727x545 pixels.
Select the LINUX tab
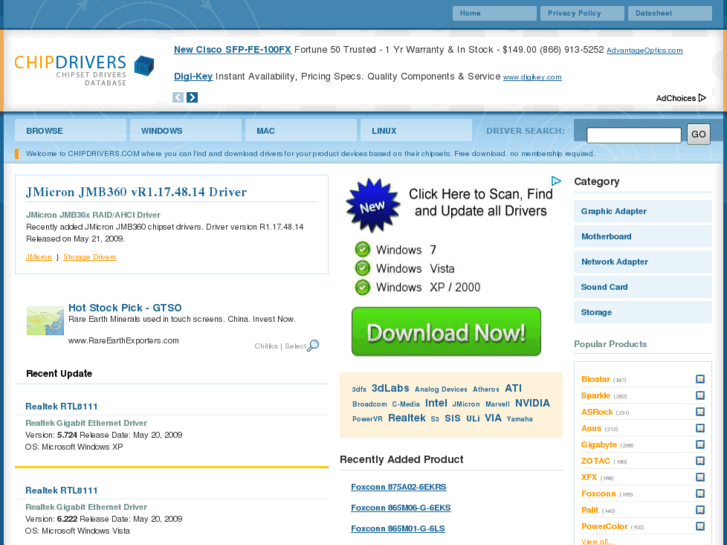tap(416, 130)
